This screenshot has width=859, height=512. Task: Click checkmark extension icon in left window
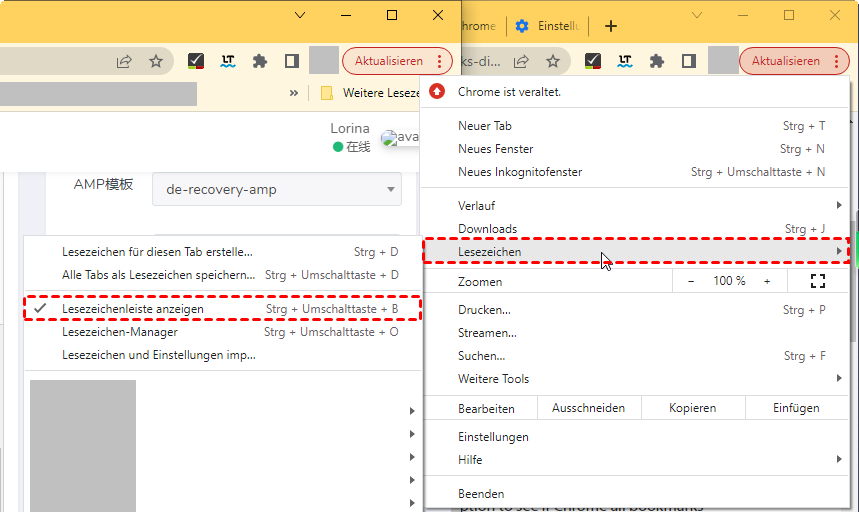click(196, 61)
